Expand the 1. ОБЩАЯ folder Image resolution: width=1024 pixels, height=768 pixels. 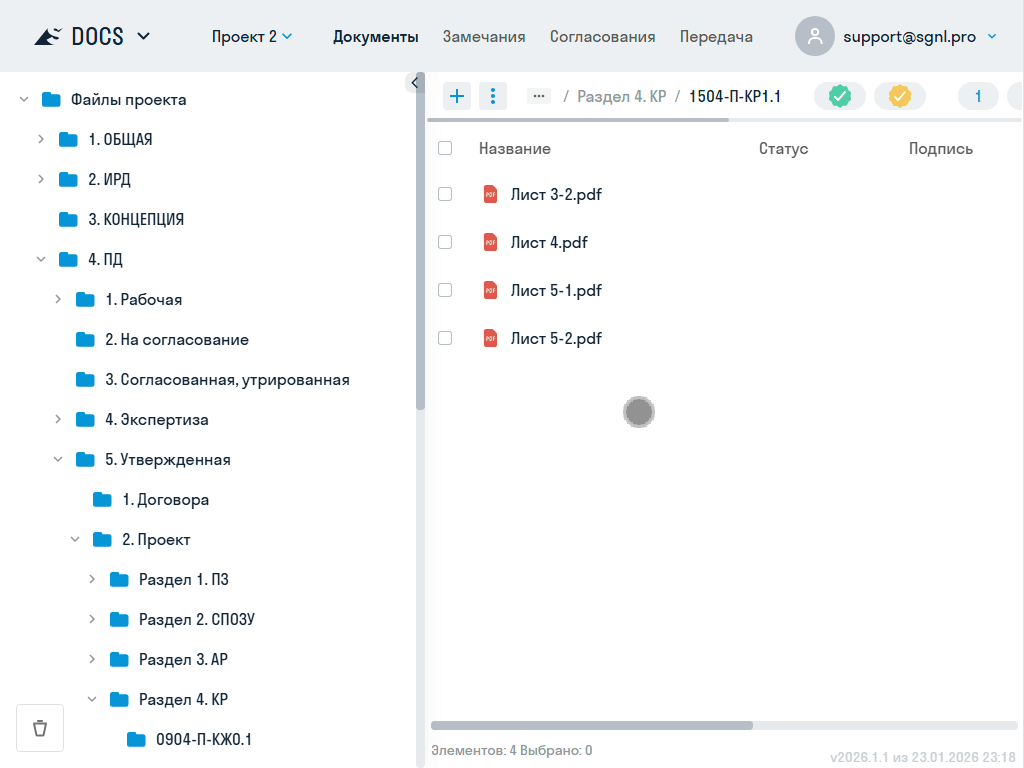pos(41,139)
